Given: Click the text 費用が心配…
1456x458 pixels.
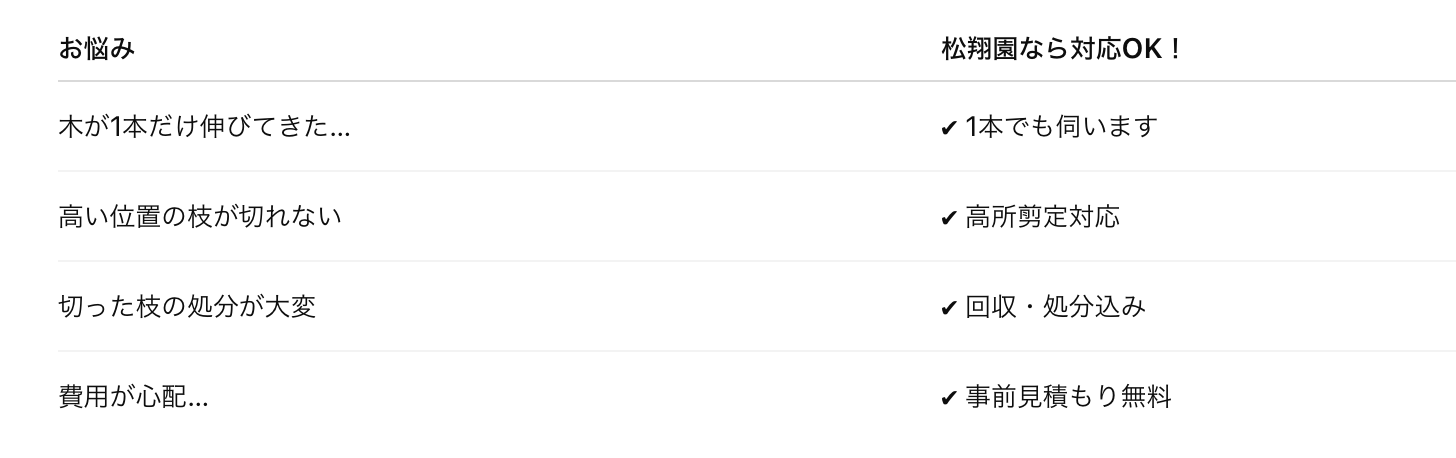Looking at the screenshot, I should (133, 397).
